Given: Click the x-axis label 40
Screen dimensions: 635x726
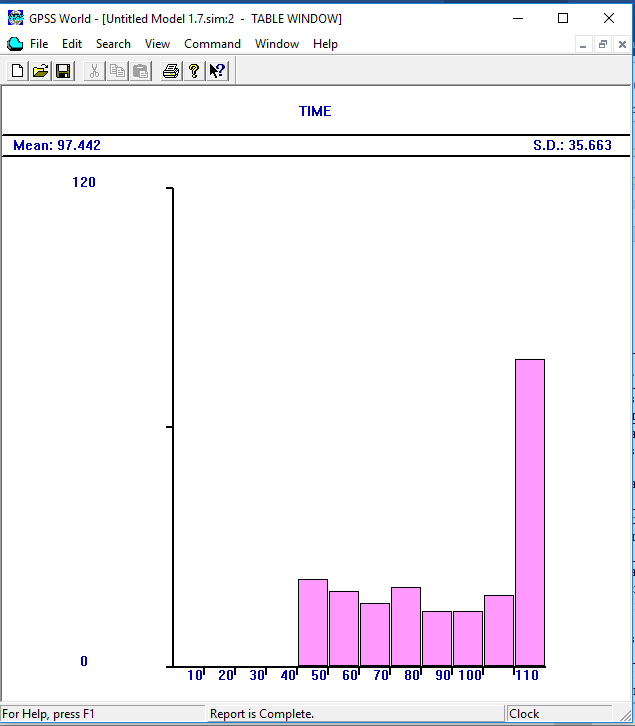Looking at the screenshot, I should (x=288, y=675).
